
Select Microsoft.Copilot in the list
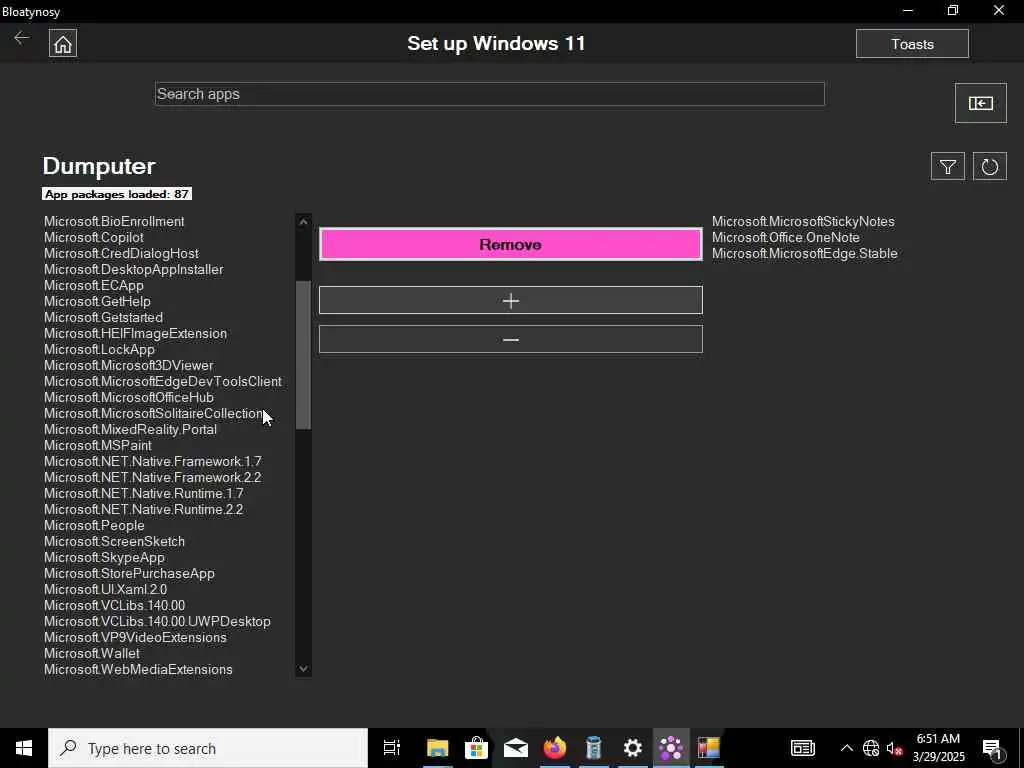pos(94,238)
